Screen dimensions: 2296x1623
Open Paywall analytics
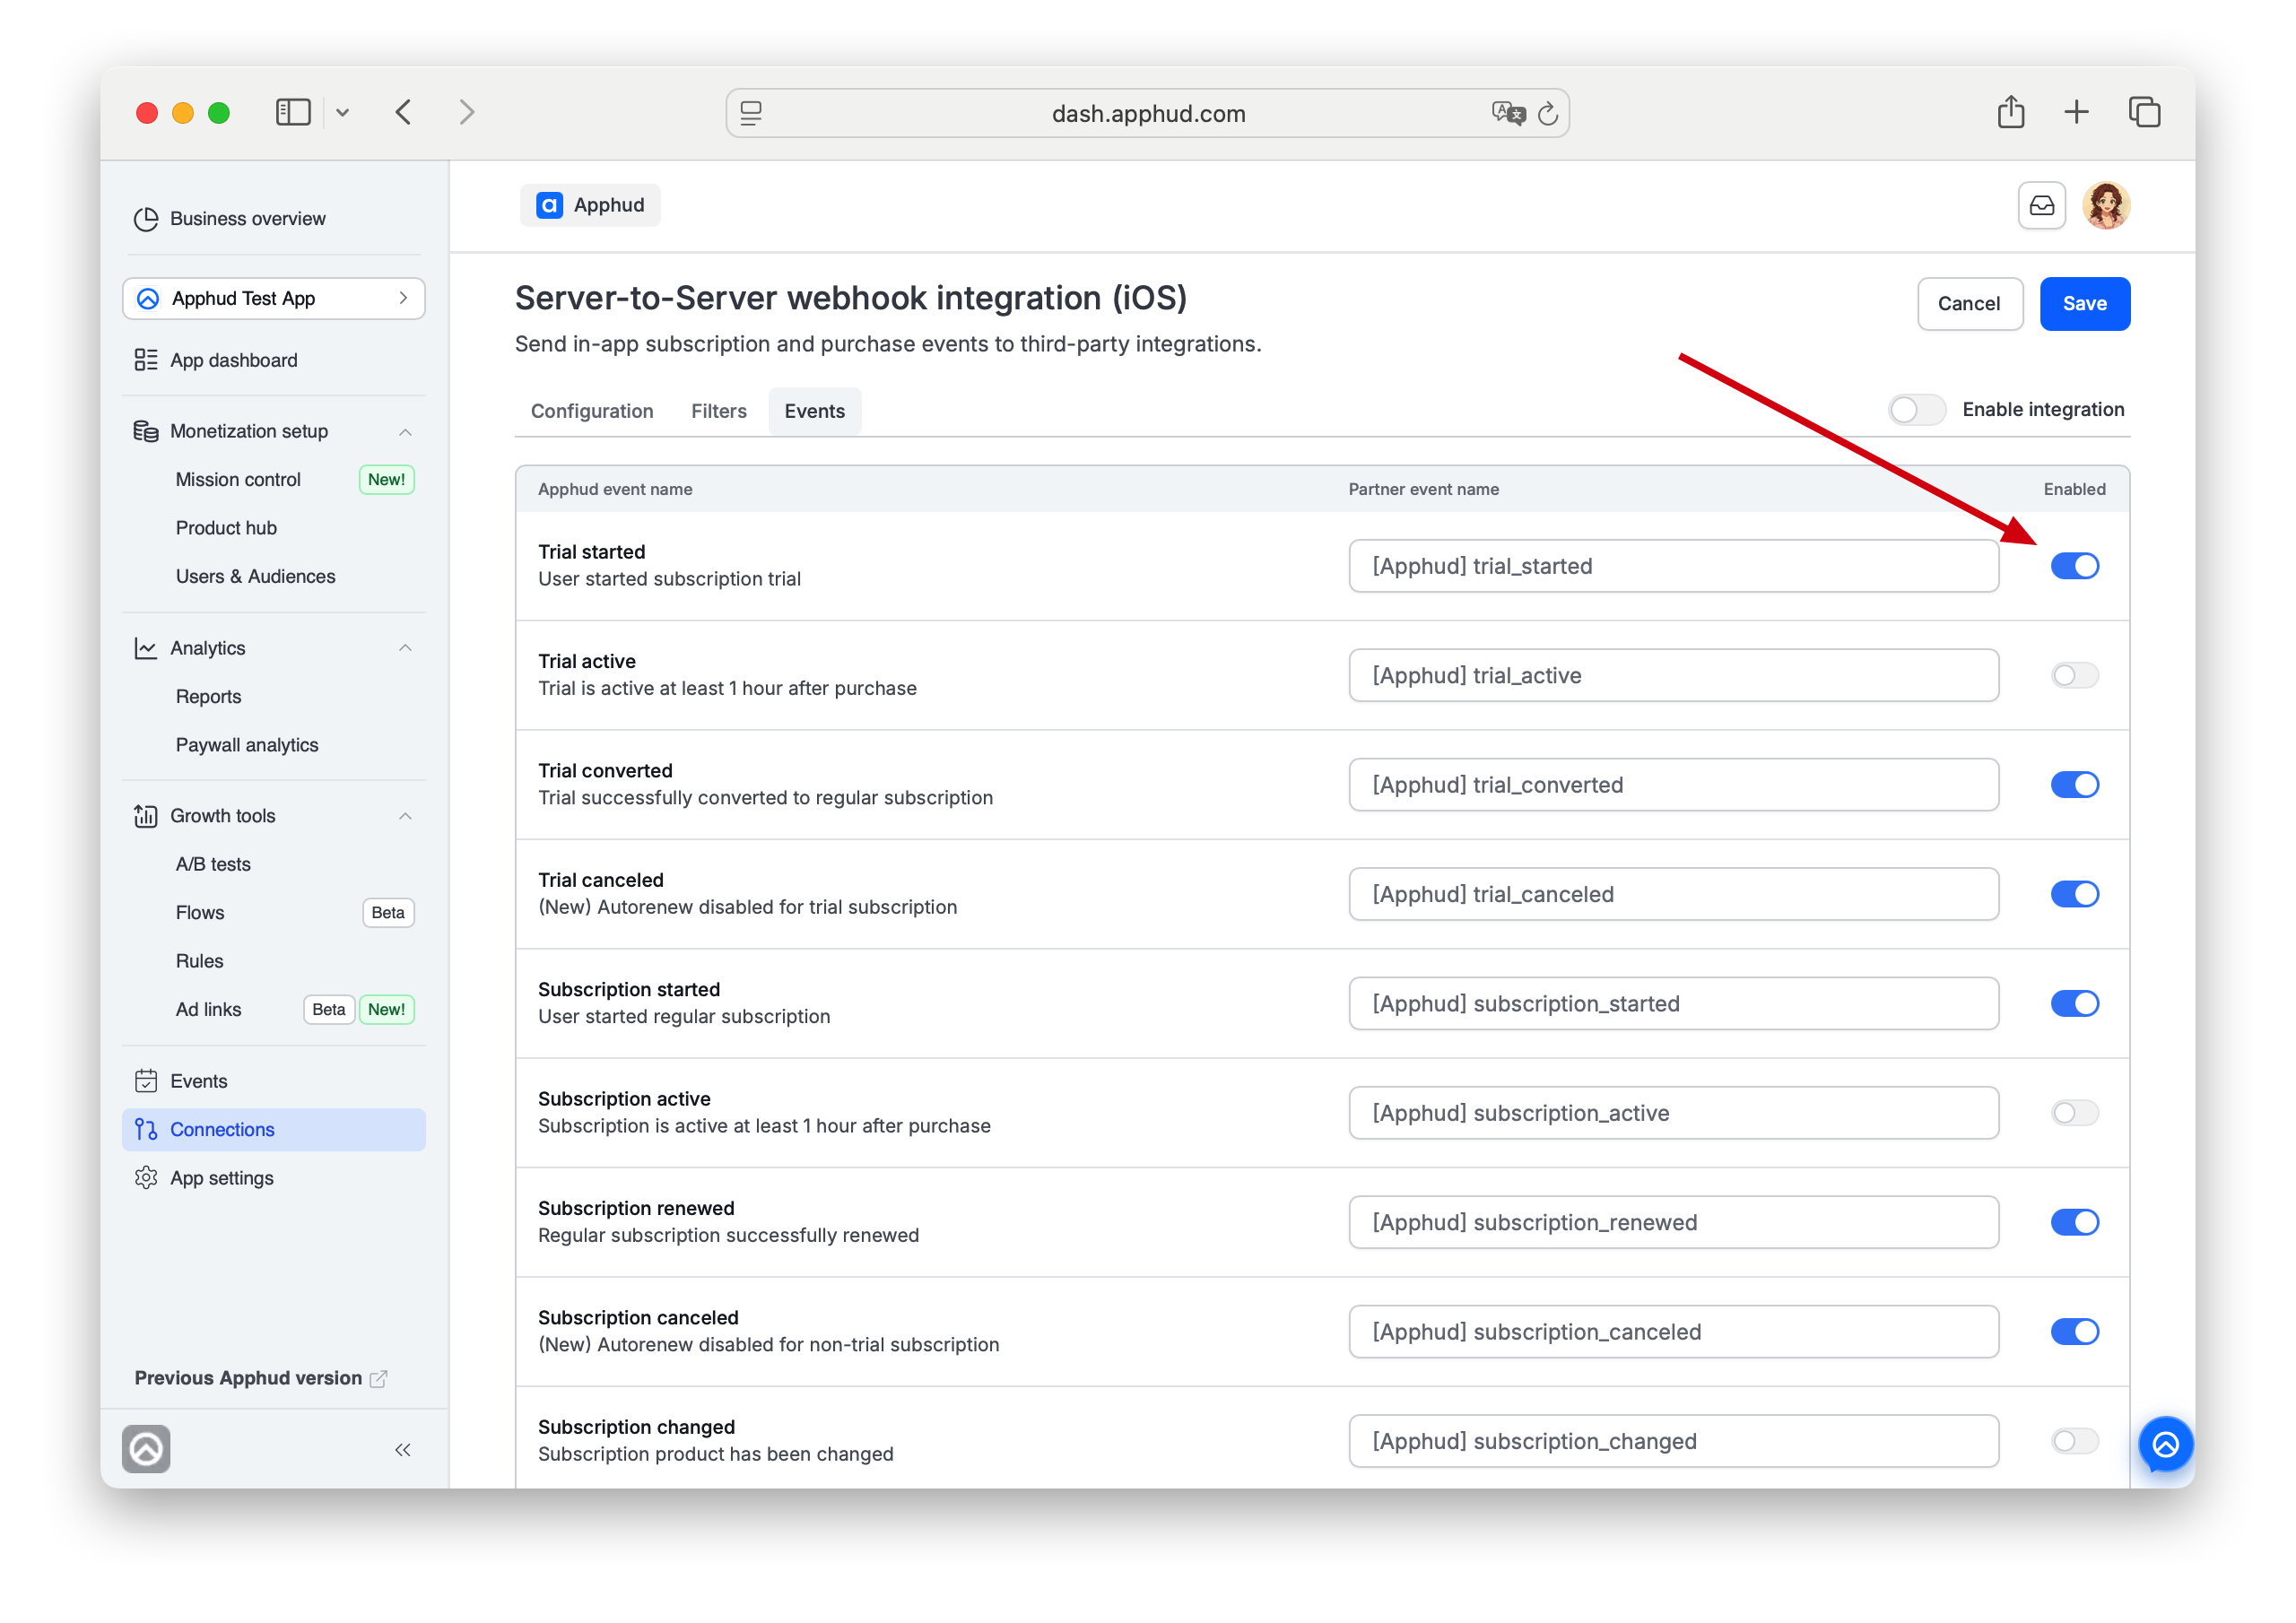click(x=247, y=745)
